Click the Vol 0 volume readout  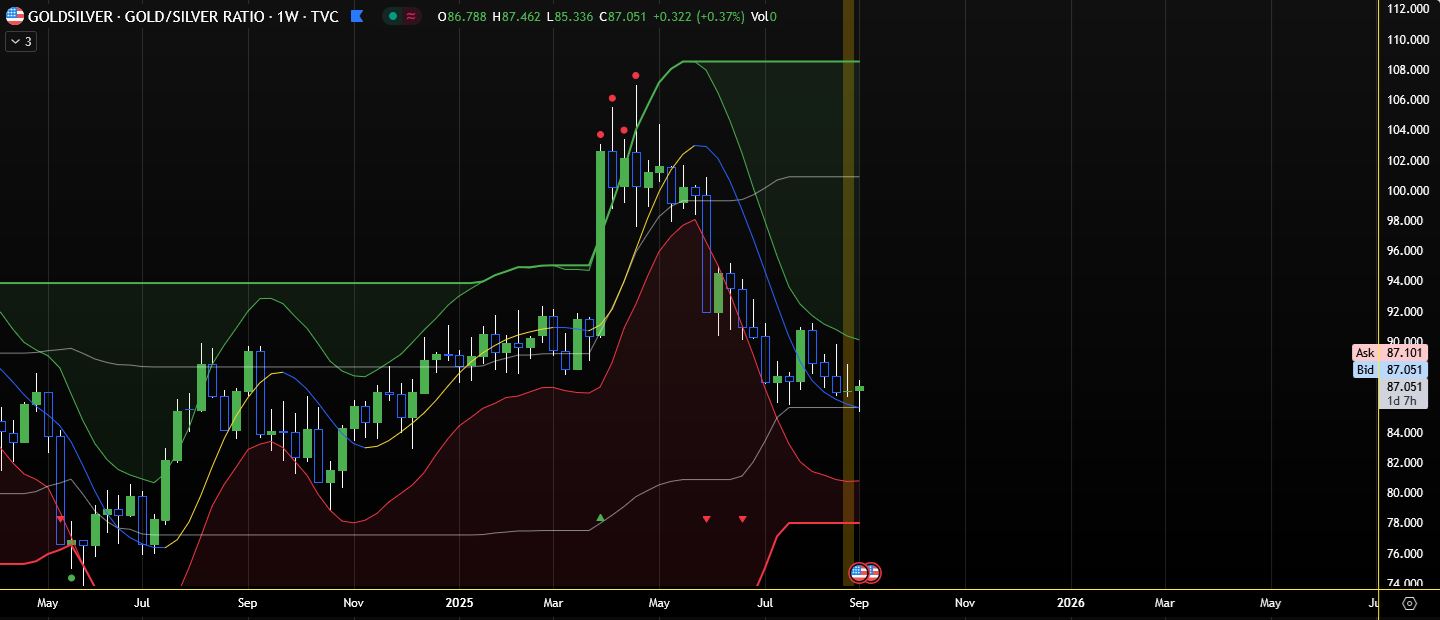click(763, 16)
